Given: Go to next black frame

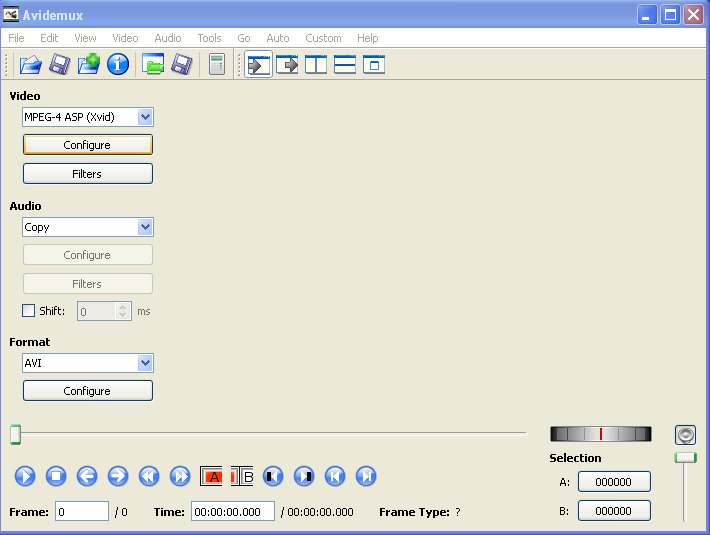Looking at the screenshot, I should pos(304,476).
